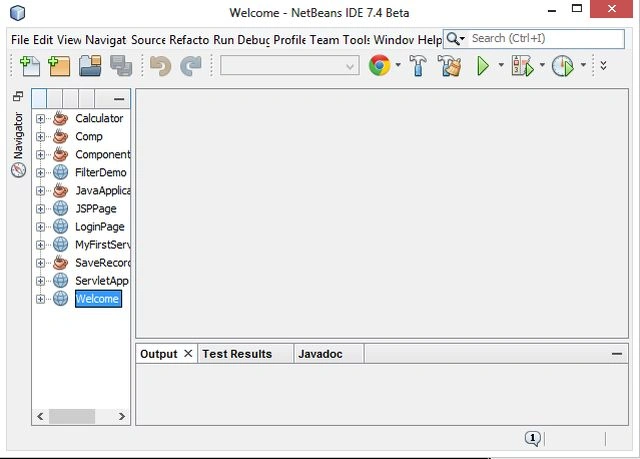This screenshot has height=459, width=640.
Task: Click the New Project toolbar icon
Action: [59, 66]
